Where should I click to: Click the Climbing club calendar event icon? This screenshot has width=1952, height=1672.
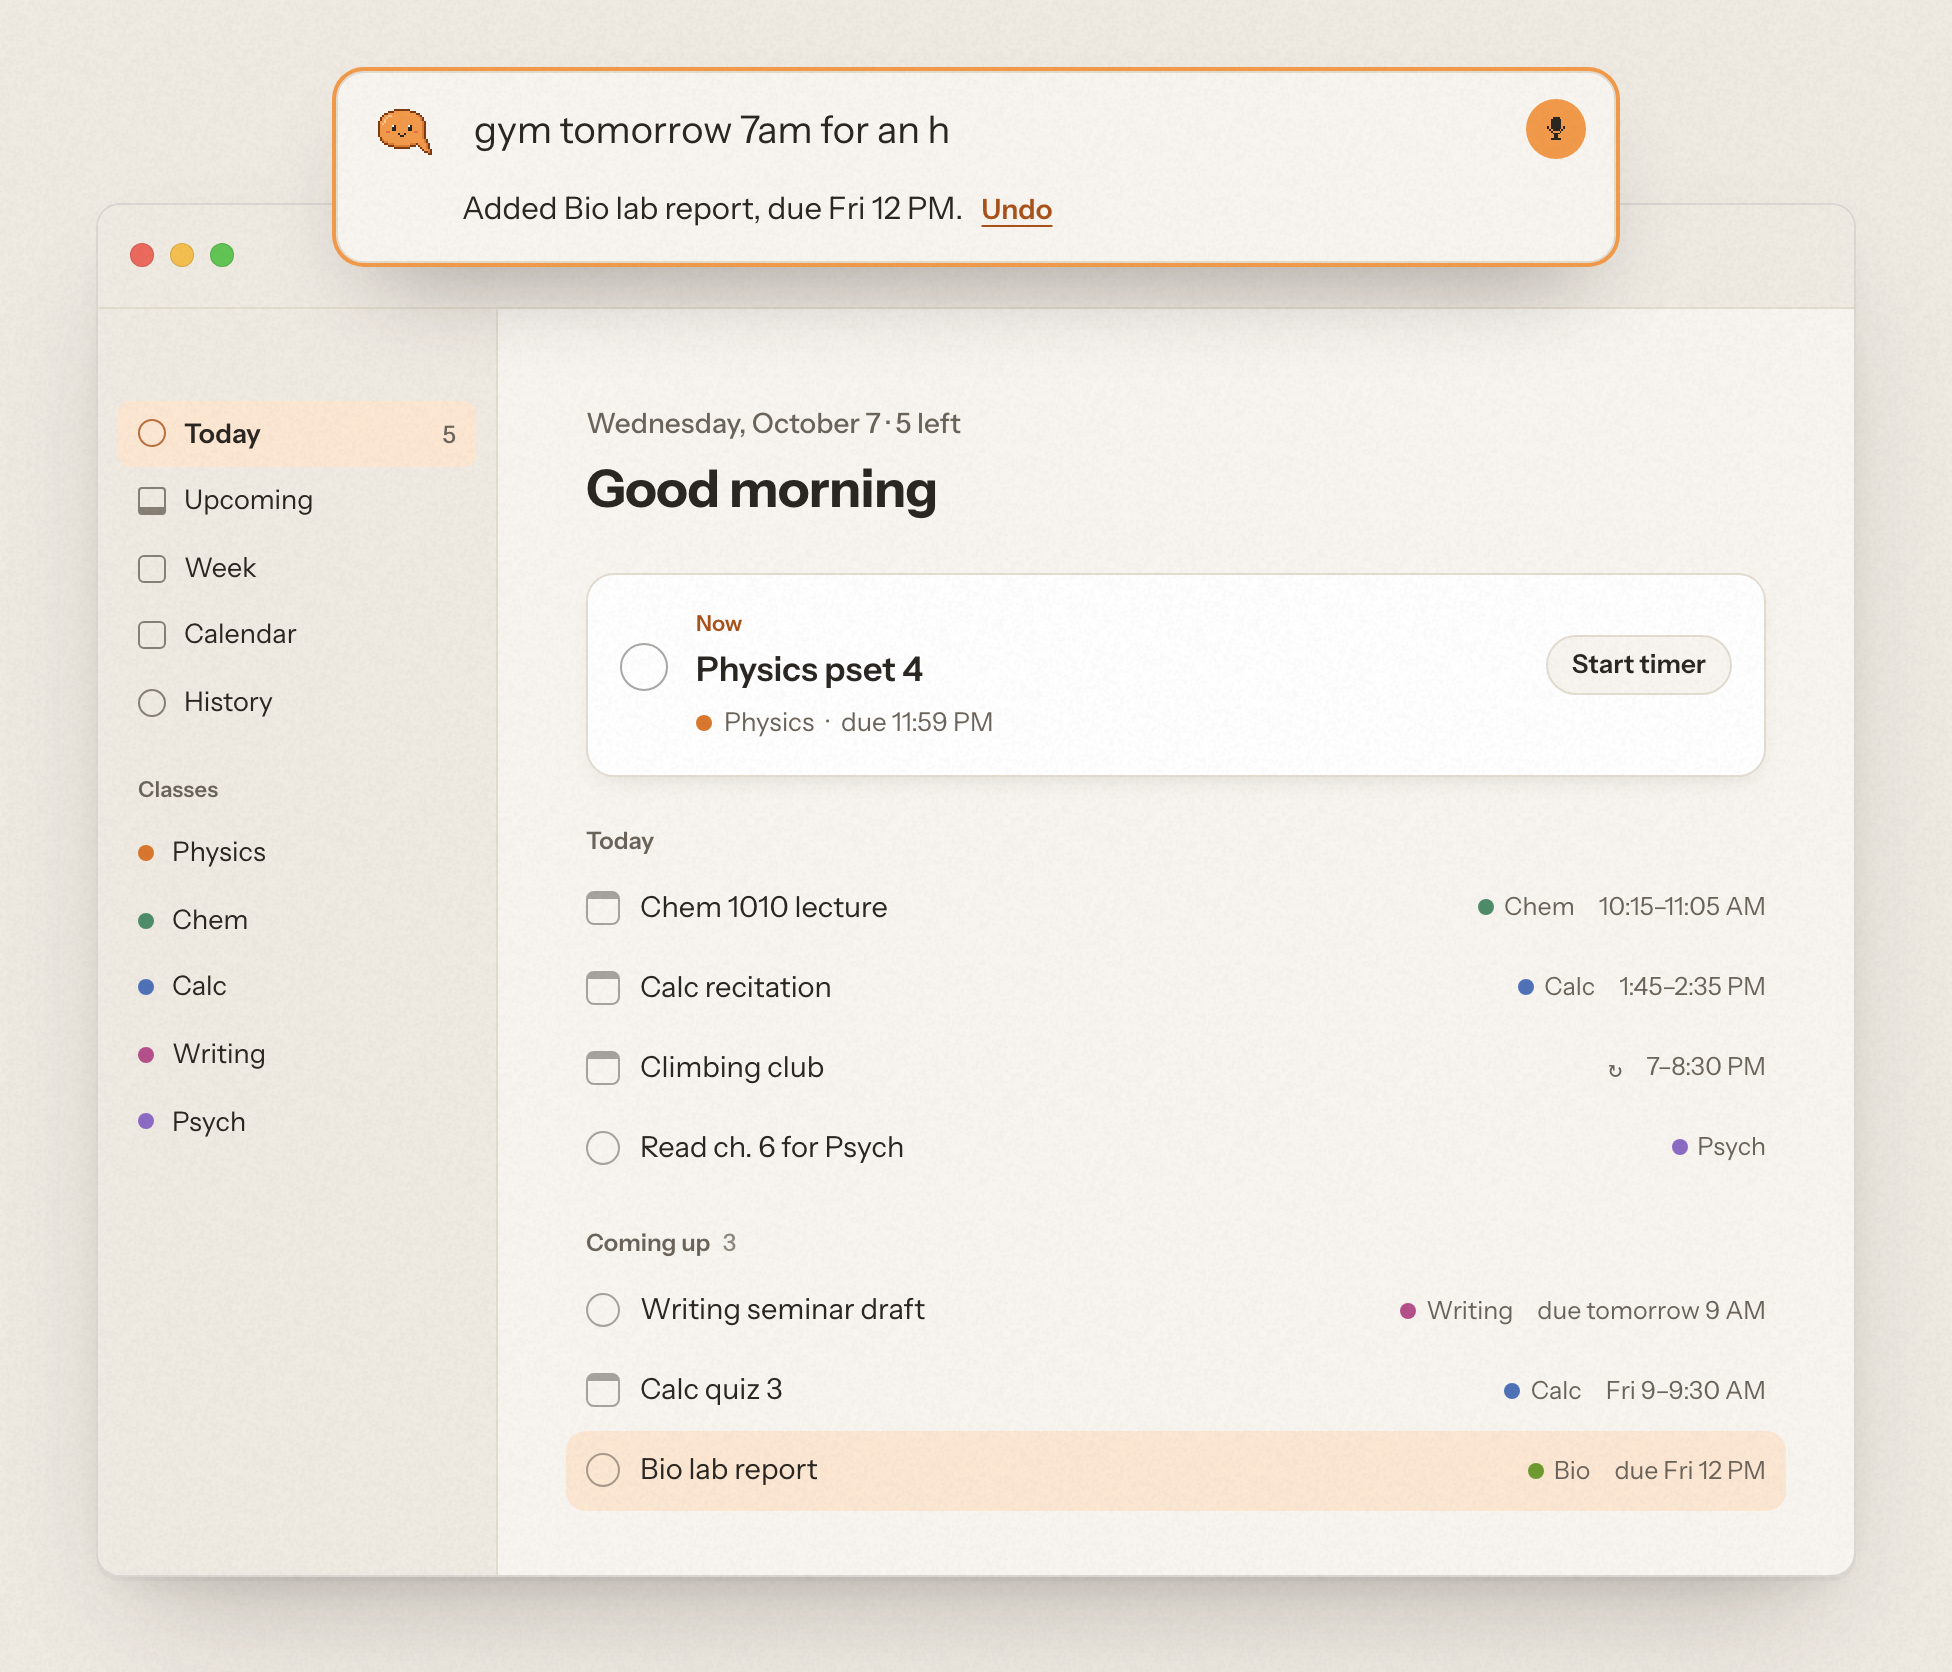(x=603, y=1068)
